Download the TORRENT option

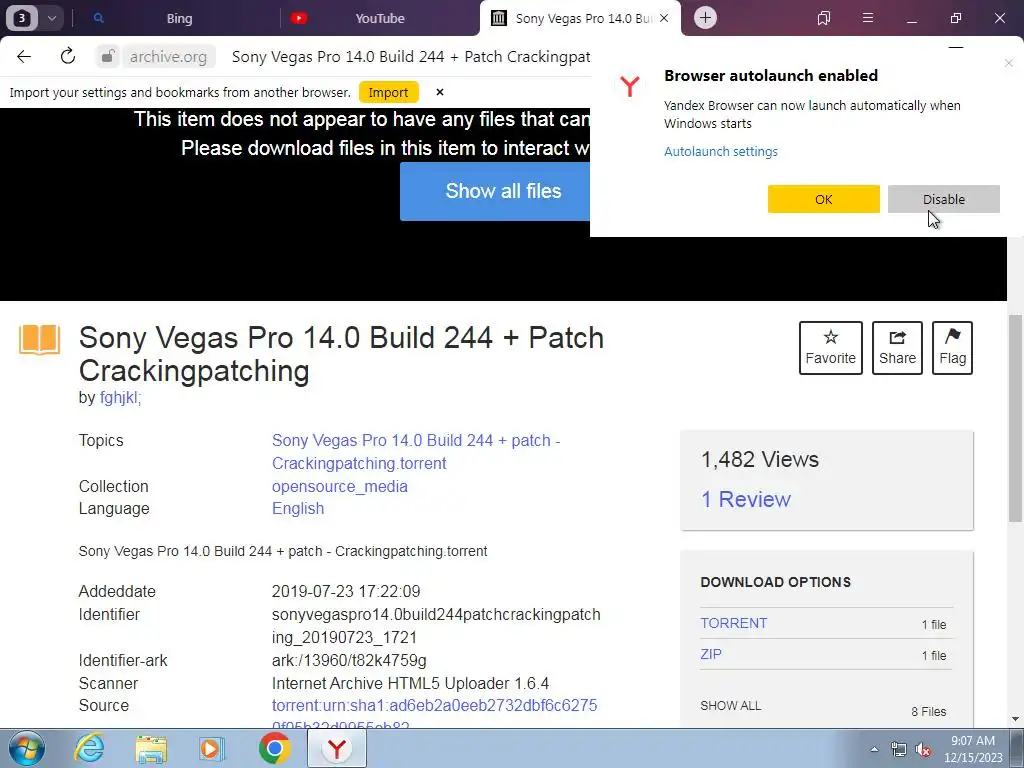click(734, 623)
